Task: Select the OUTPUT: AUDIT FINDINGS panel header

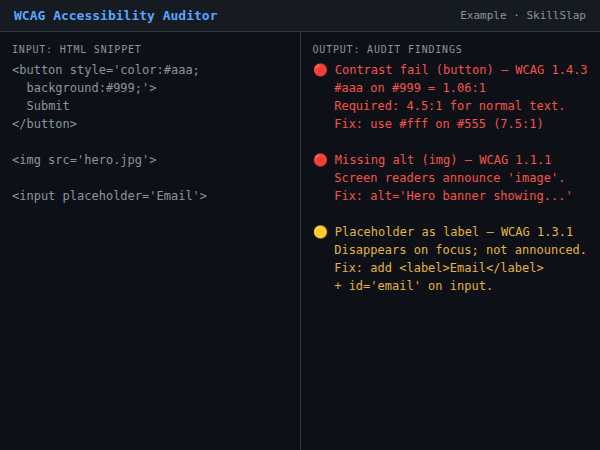Action: tap(387, 49)
